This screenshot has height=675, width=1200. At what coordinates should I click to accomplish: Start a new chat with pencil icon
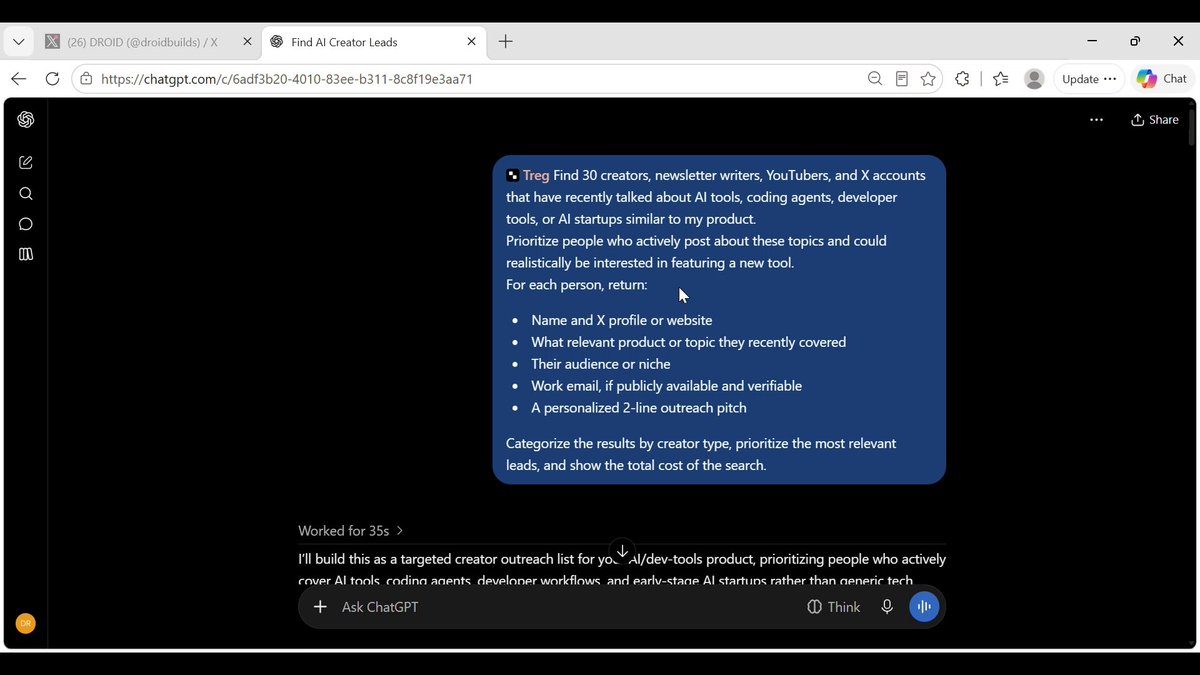26,162
